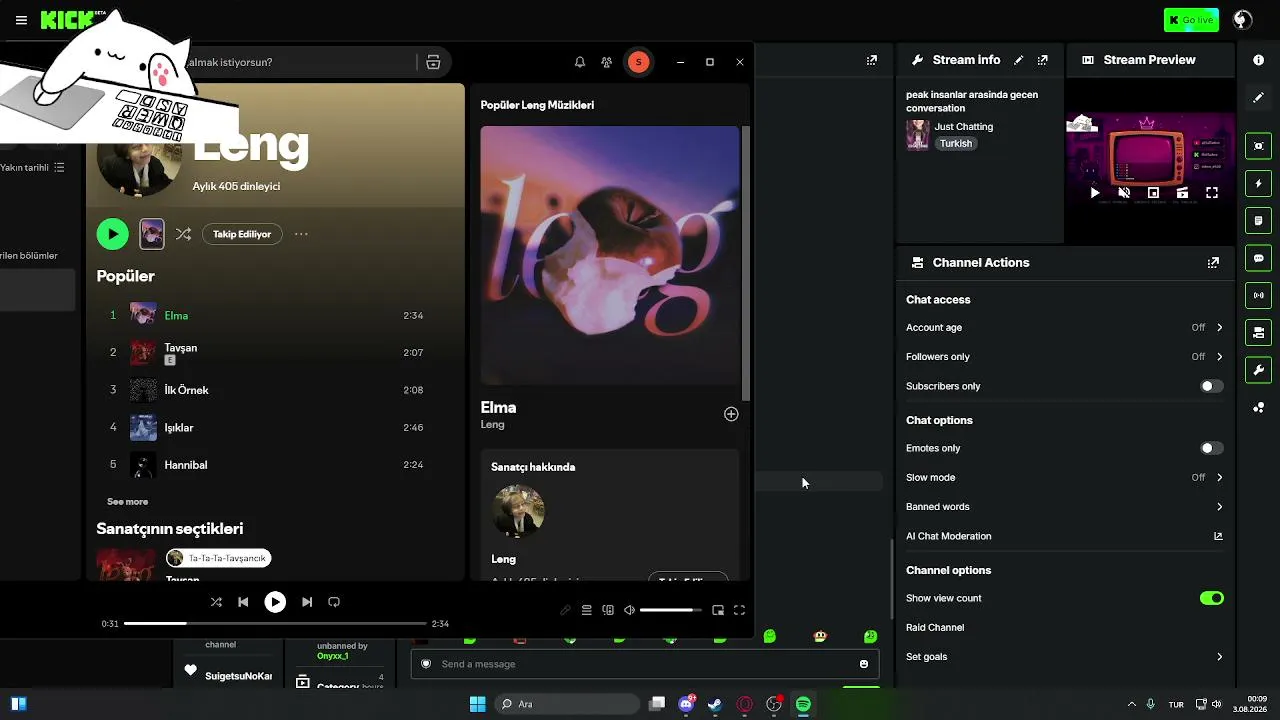Open Spotify friend activity icon
The height and width of the screenshot is (720, 1280).
607,62
